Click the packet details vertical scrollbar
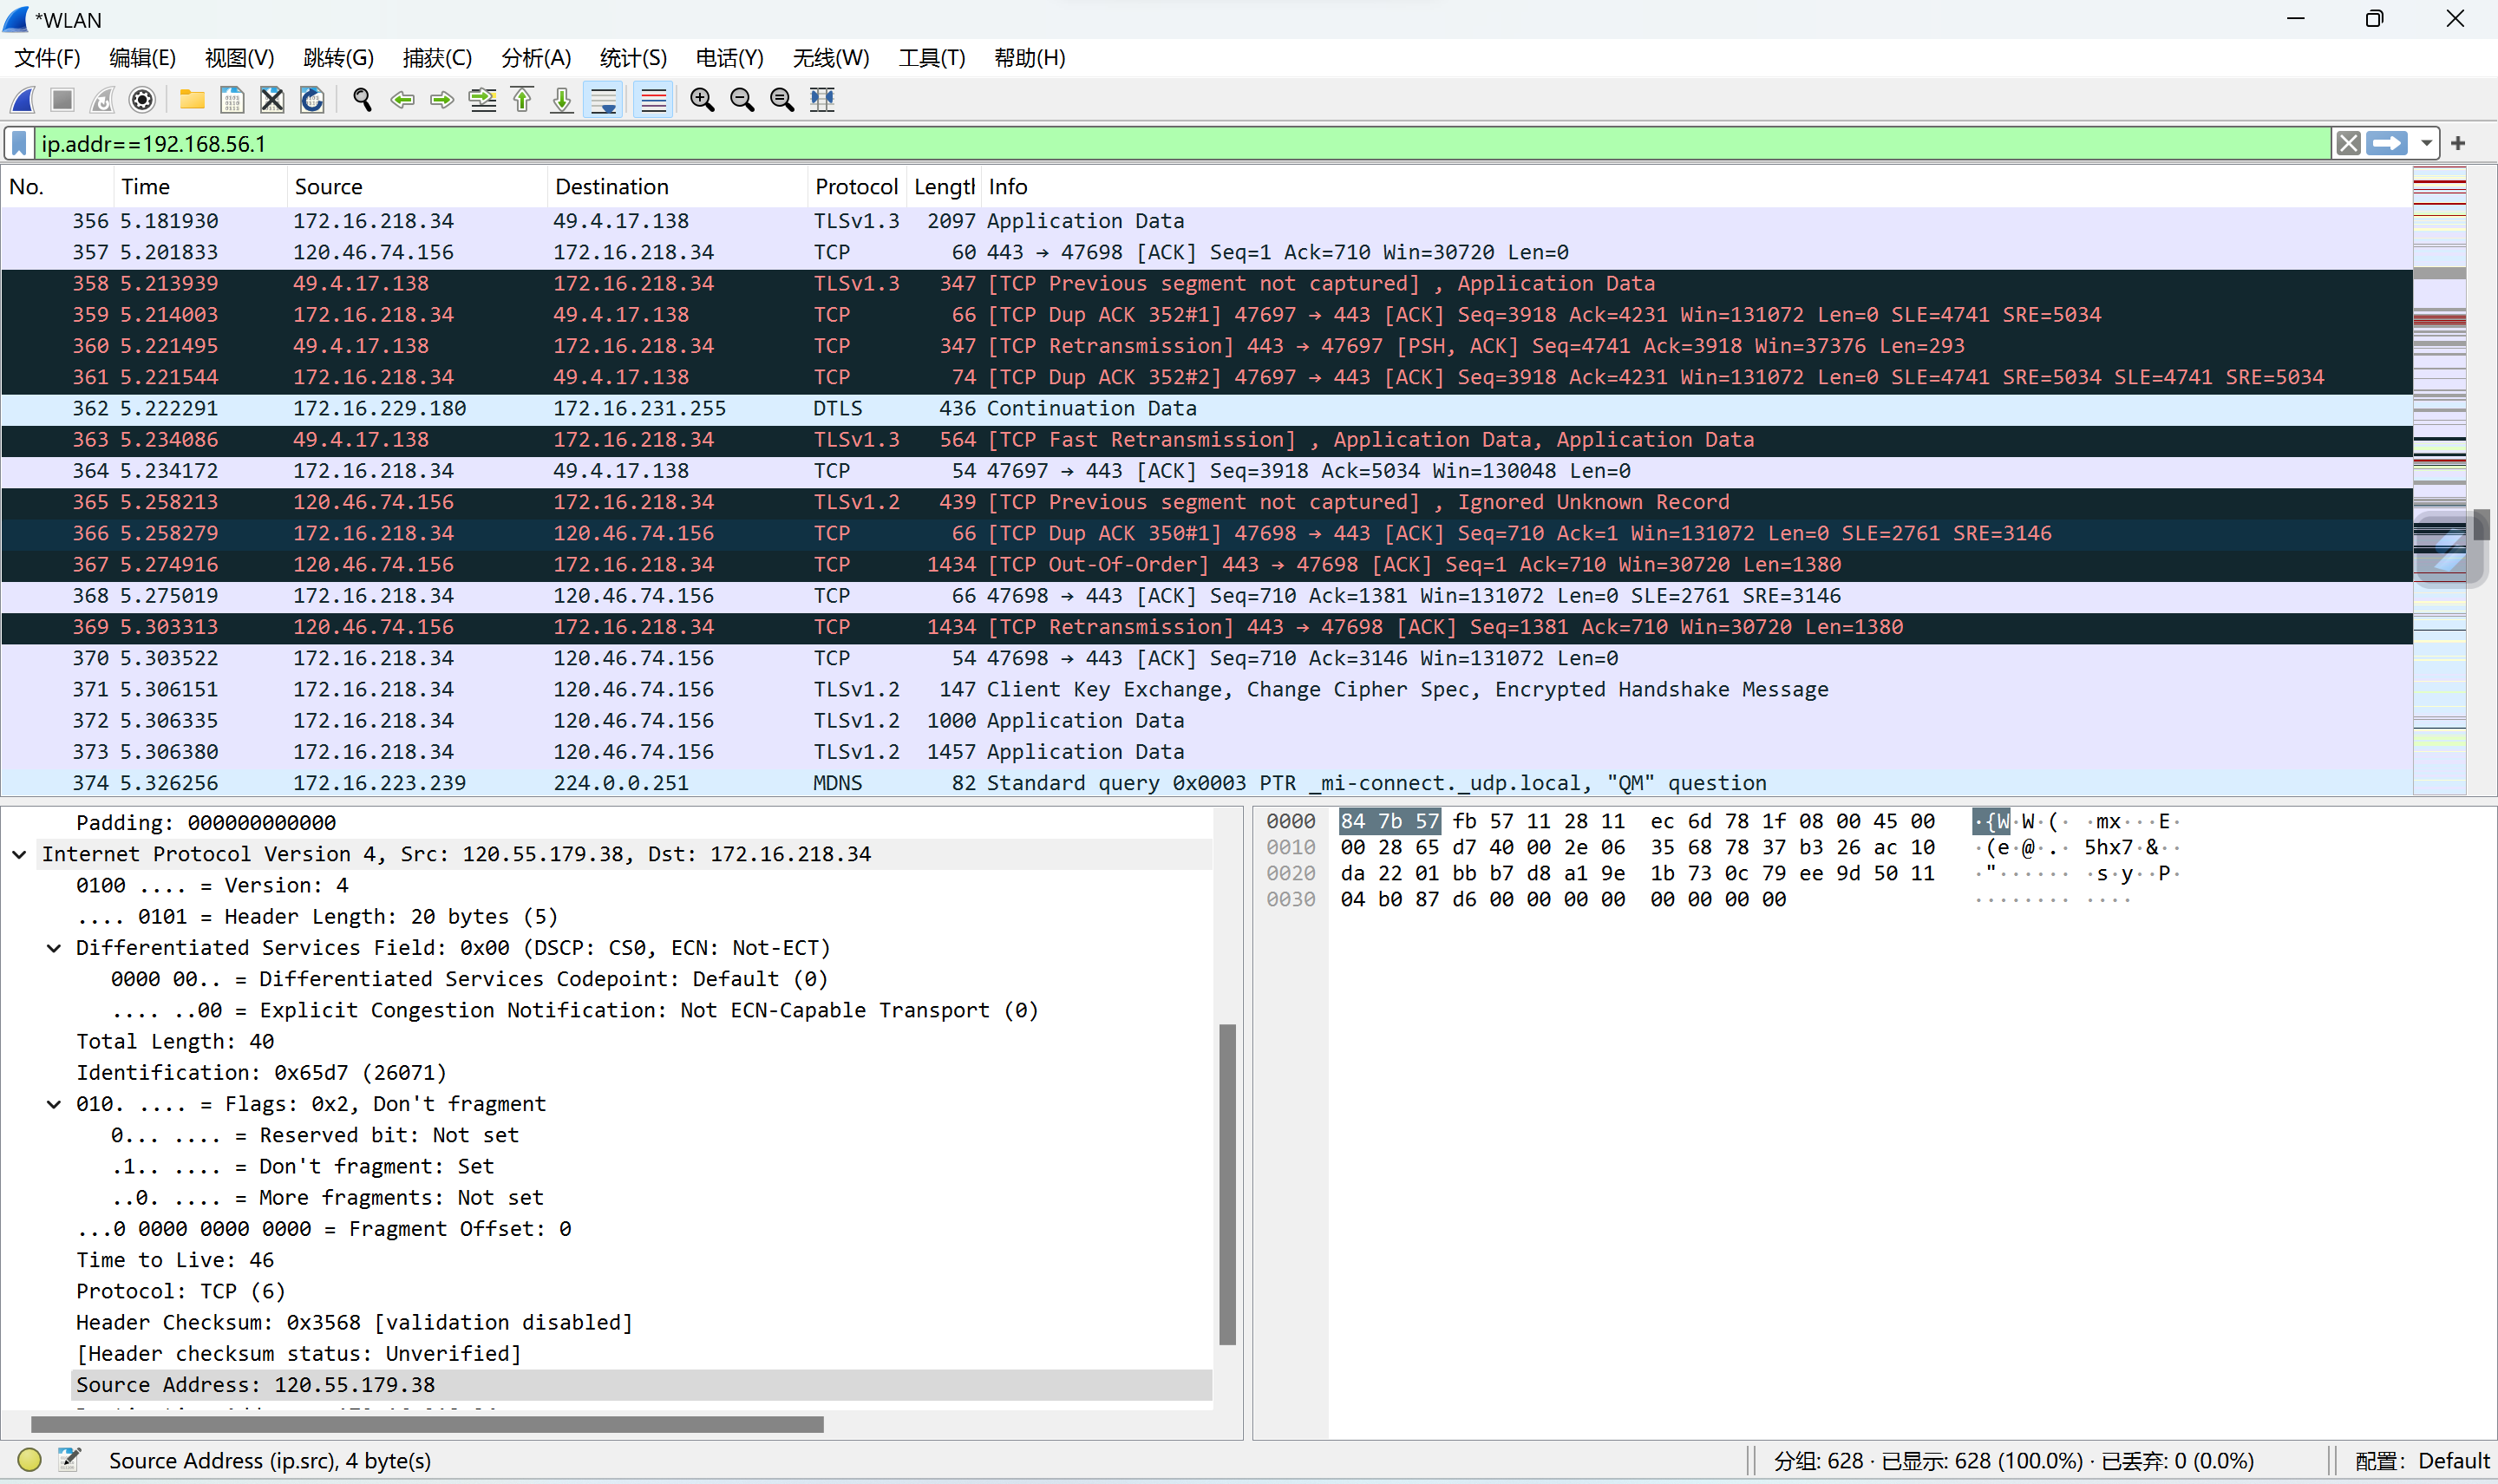This screenshot has width=2498, height=1484. click(x=1228, y=1184)
